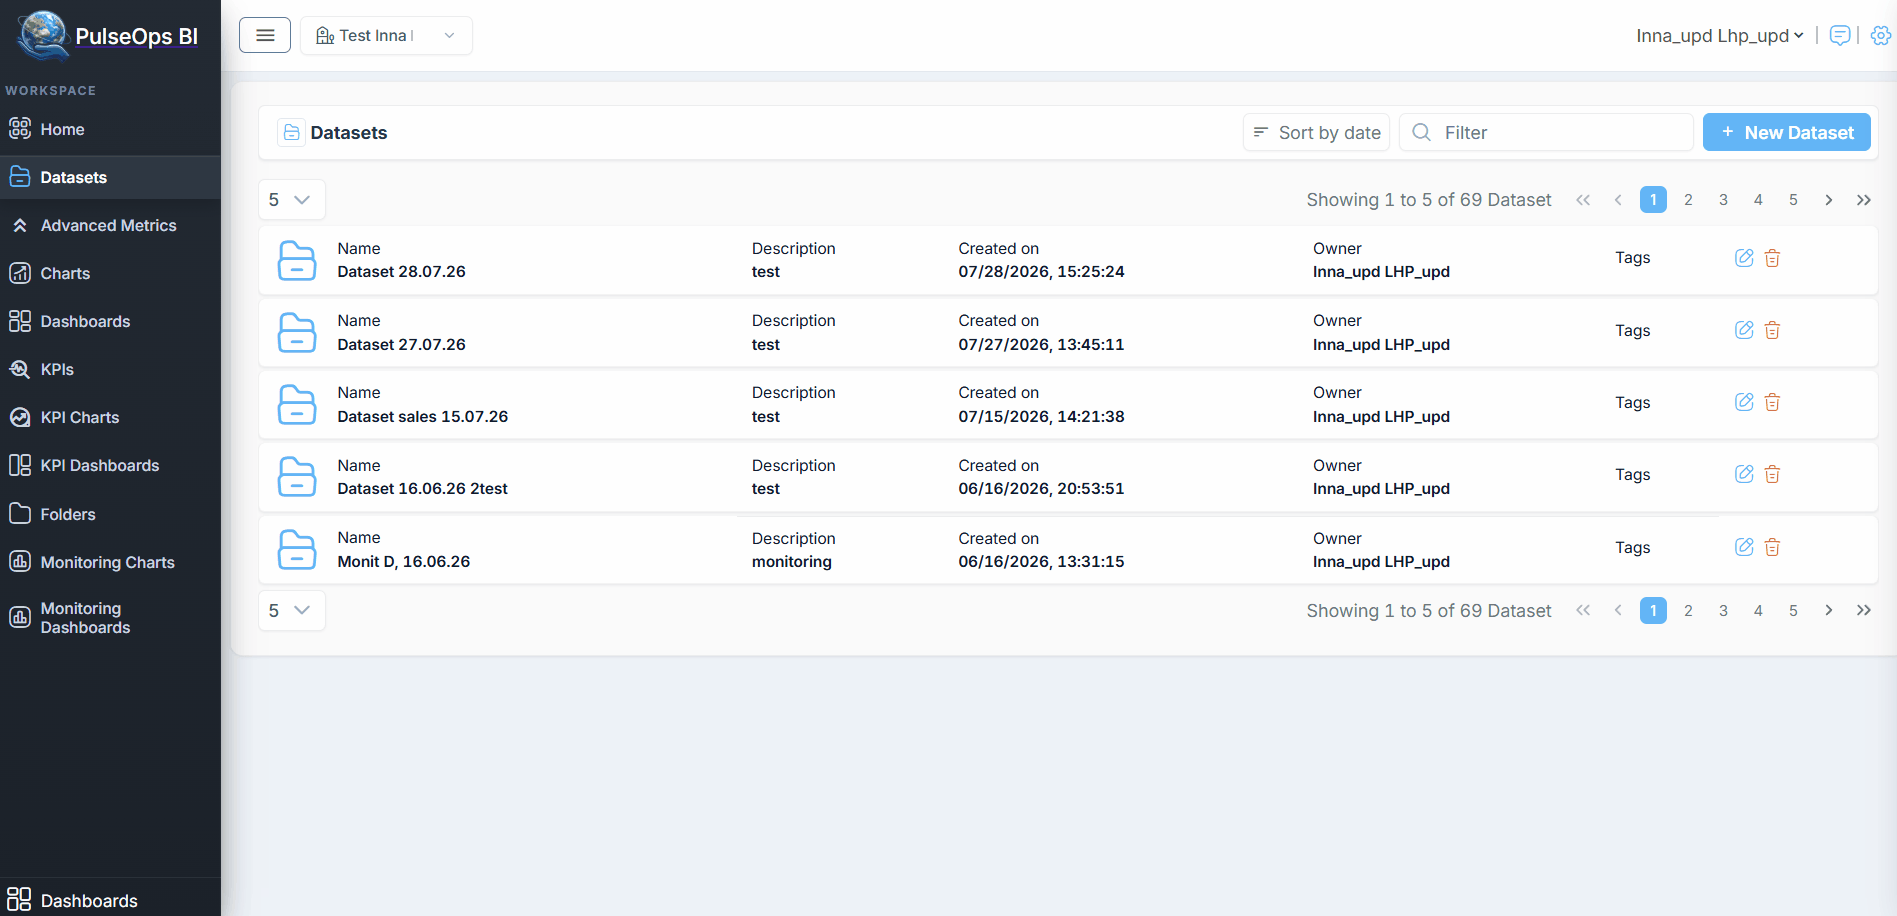Go to page 2 in top pagination
Image resolution: width=1897 pixels, height=916 pixels.
pyautogui.click(x=1688, y=200)
